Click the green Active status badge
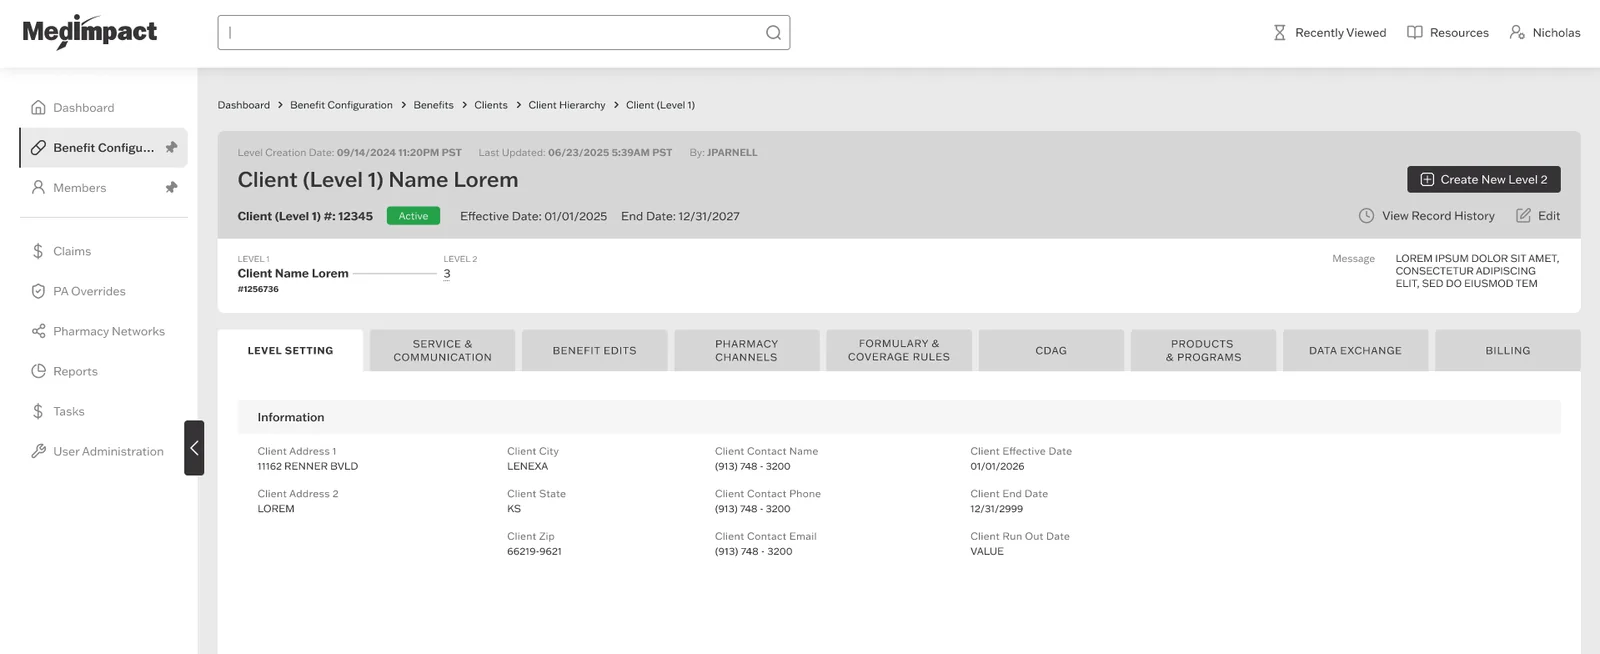This screenshot has height=654, width=1600. (x=413, y=216)
